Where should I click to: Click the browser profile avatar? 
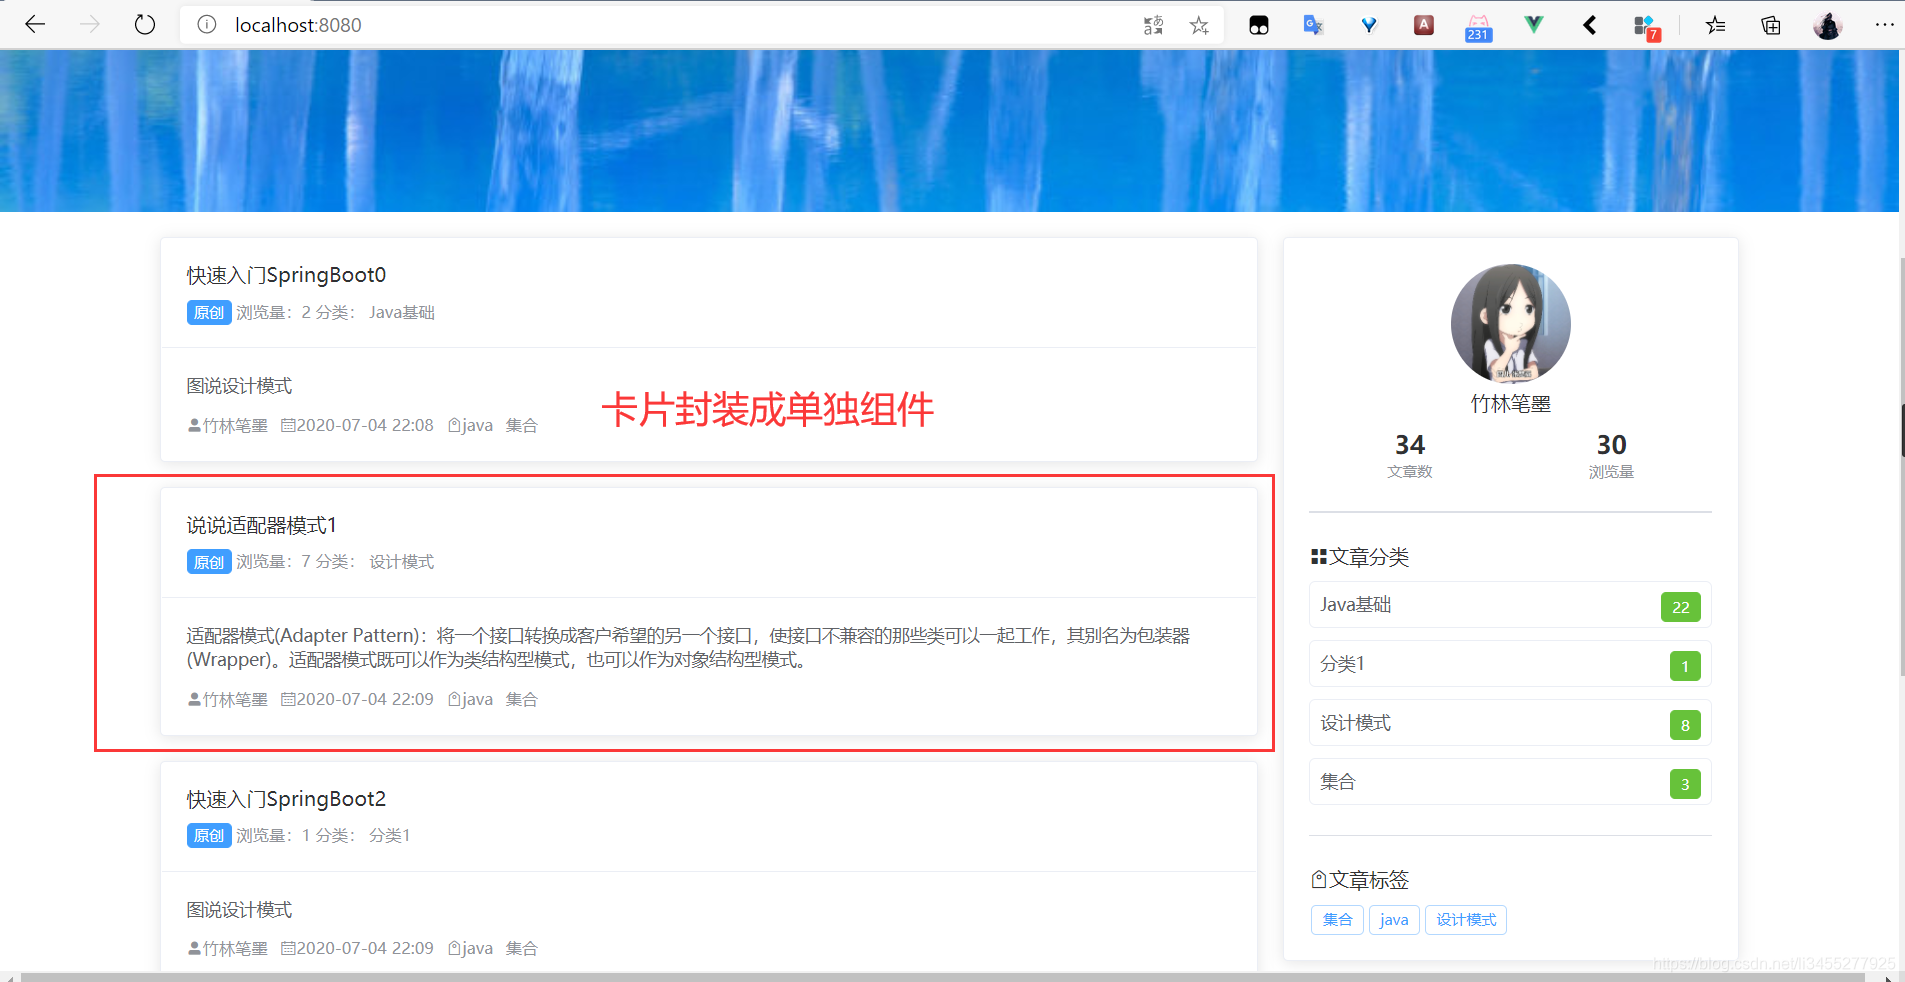click(1828, 25)
